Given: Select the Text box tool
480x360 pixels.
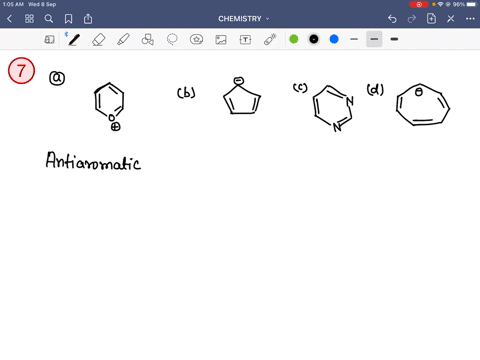Looking at the screenshot, I should [x=245, y=40].
